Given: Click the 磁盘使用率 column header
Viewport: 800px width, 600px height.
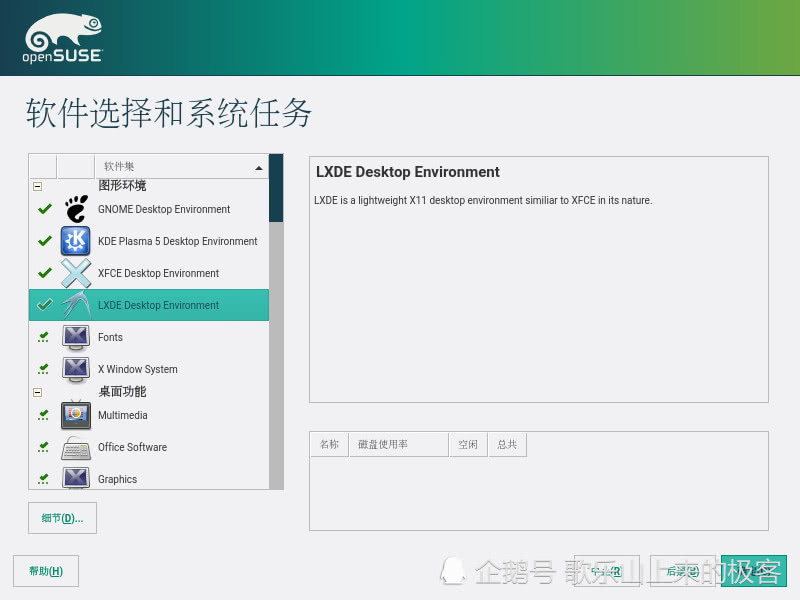Looking at the screenshot, I should click(x=398, y=444).
